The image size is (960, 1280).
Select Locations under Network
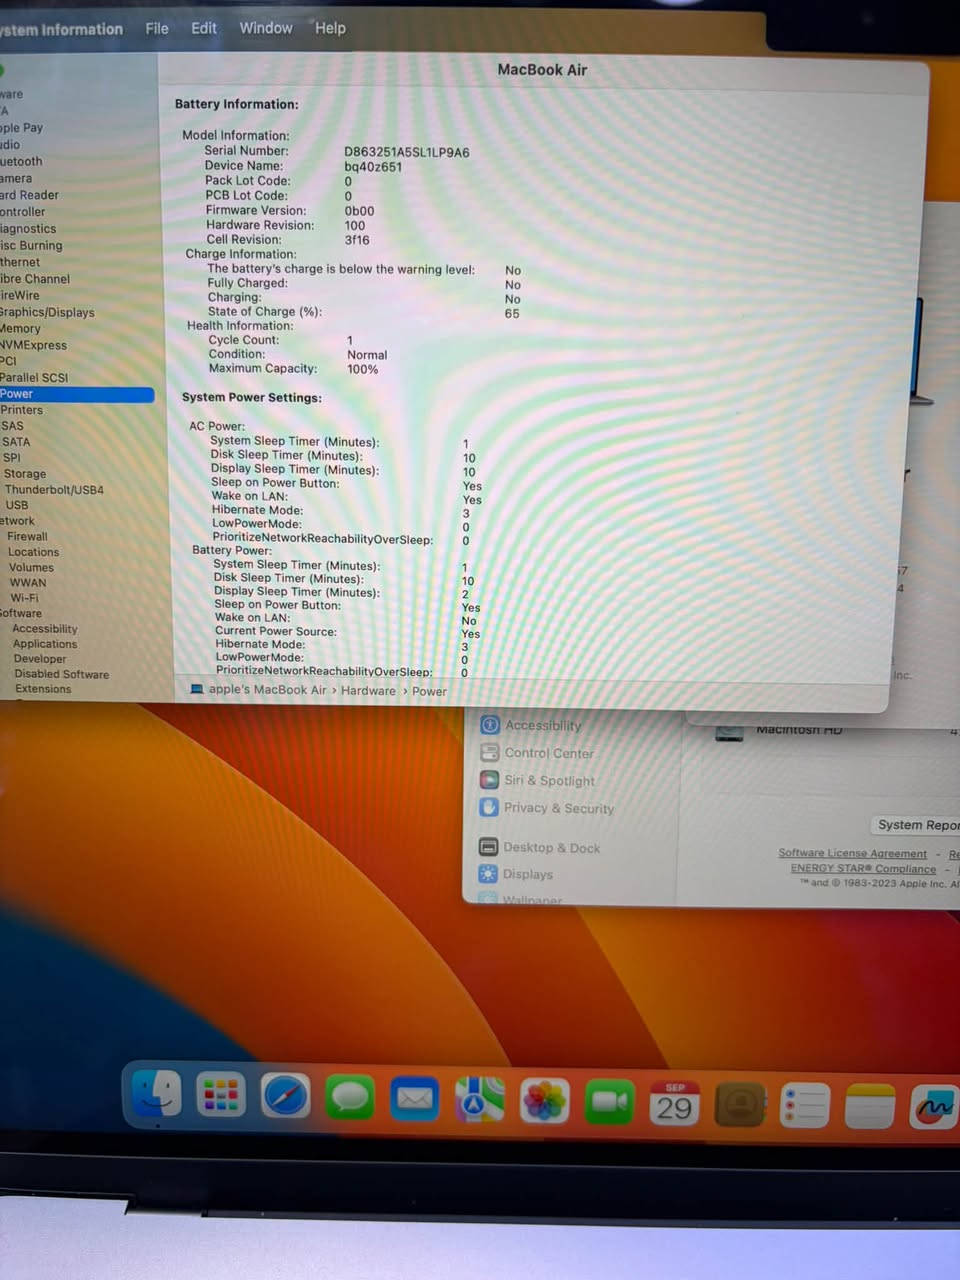pyautogui.click(x=34, y=552)
